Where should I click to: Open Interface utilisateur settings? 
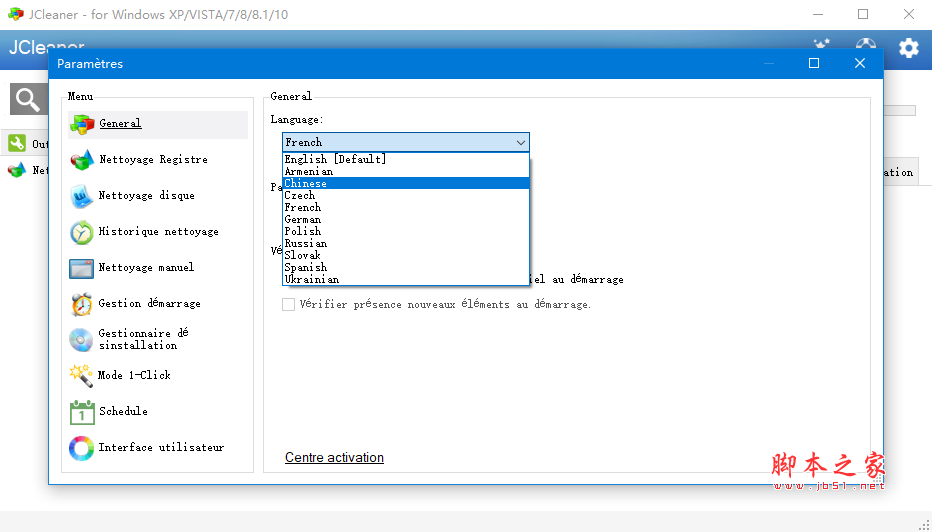pyautogui.click(x=161, y=448)
